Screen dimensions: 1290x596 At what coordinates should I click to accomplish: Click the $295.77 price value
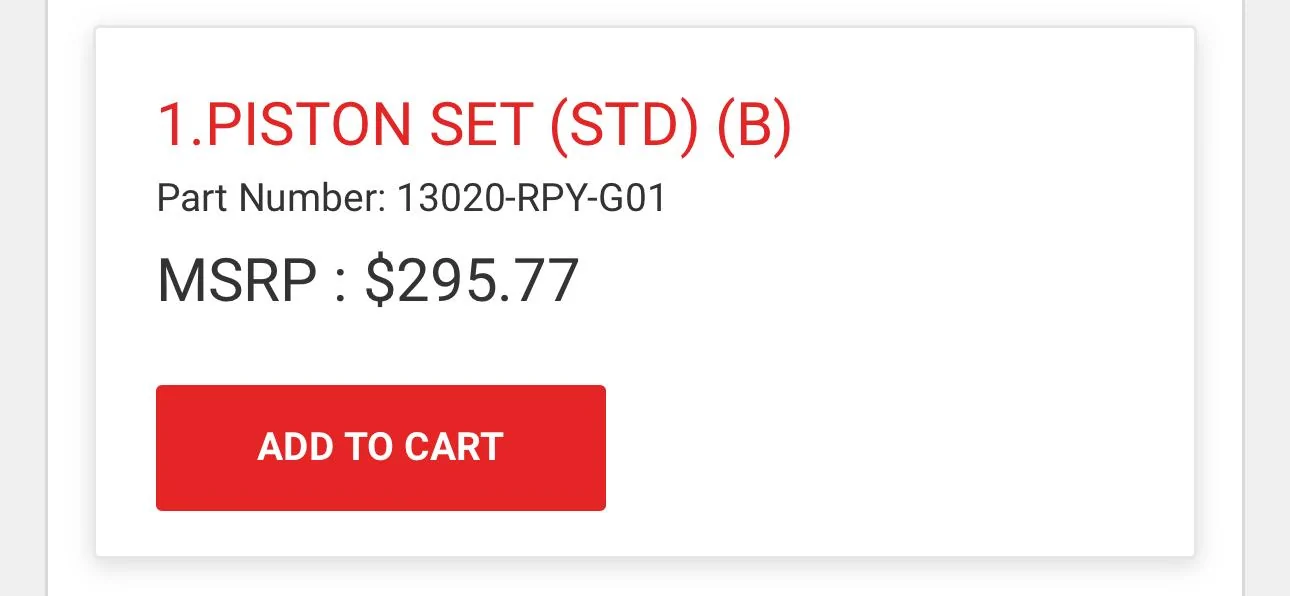pyautogui.click(x=471, y=281)
